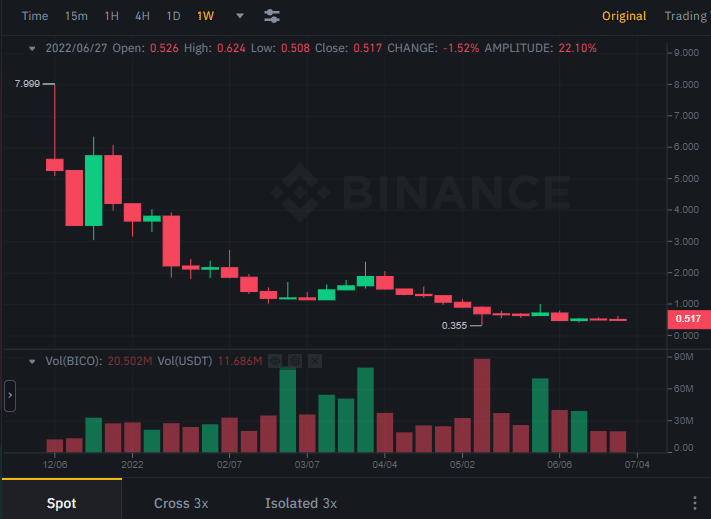This screenshot has width=711, height=519.
Task: Open the Isolated 3x margin tab
Action: point(301,503)
